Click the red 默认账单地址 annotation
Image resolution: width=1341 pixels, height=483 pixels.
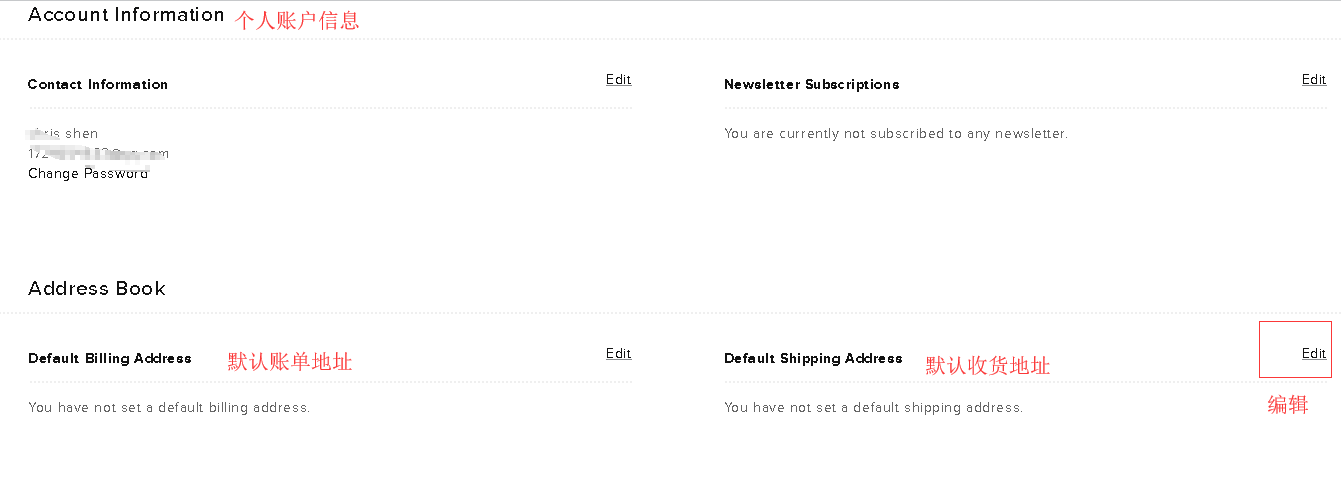290,362
